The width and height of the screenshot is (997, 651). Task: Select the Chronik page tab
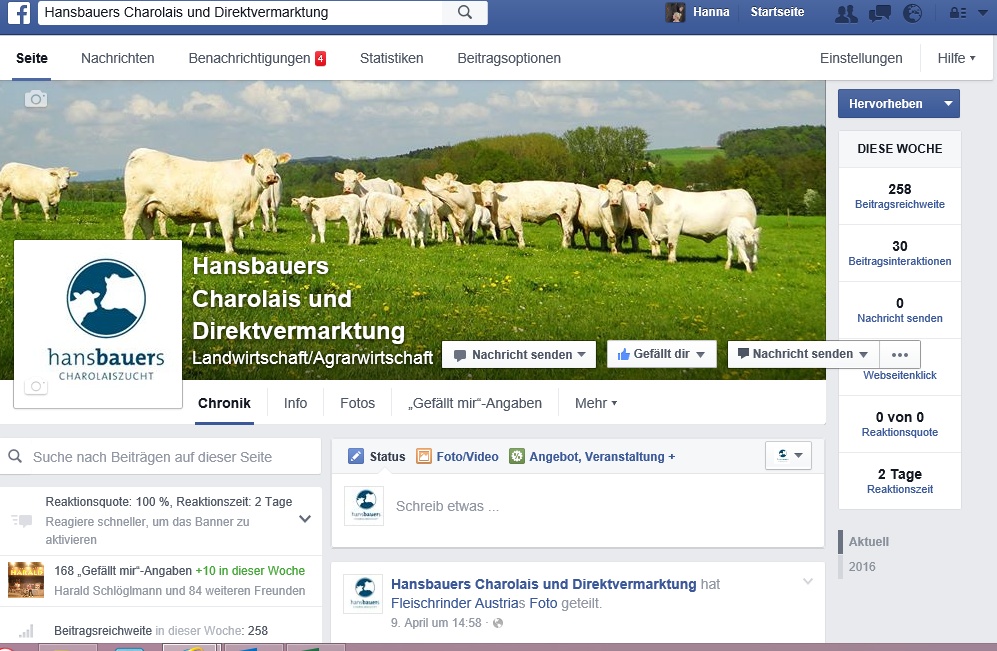click(x=224, y=404)
